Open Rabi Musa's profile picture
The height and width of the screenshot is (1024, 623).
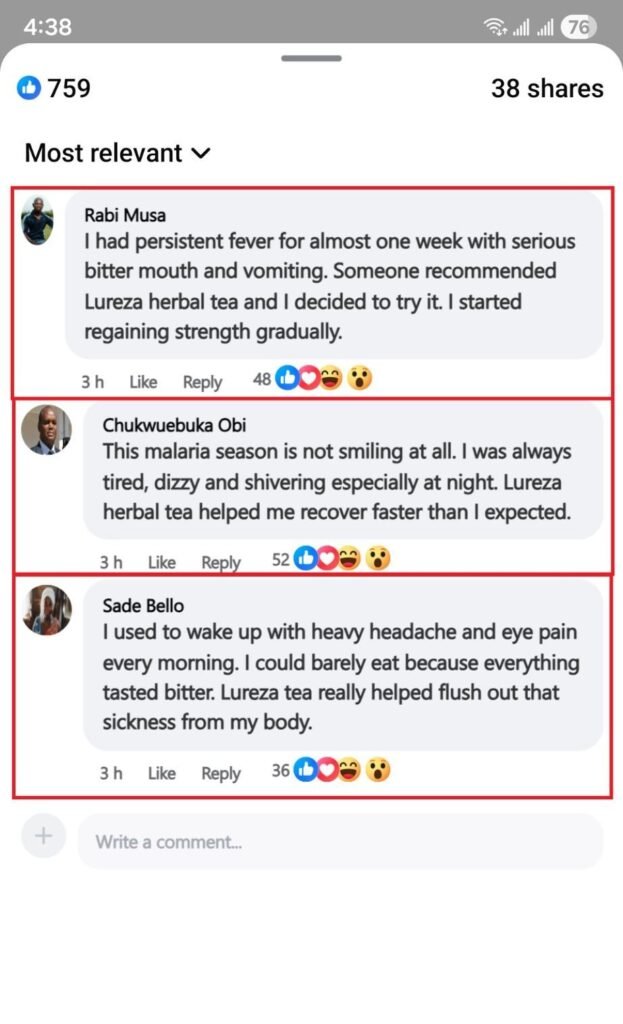click(37, 221)
